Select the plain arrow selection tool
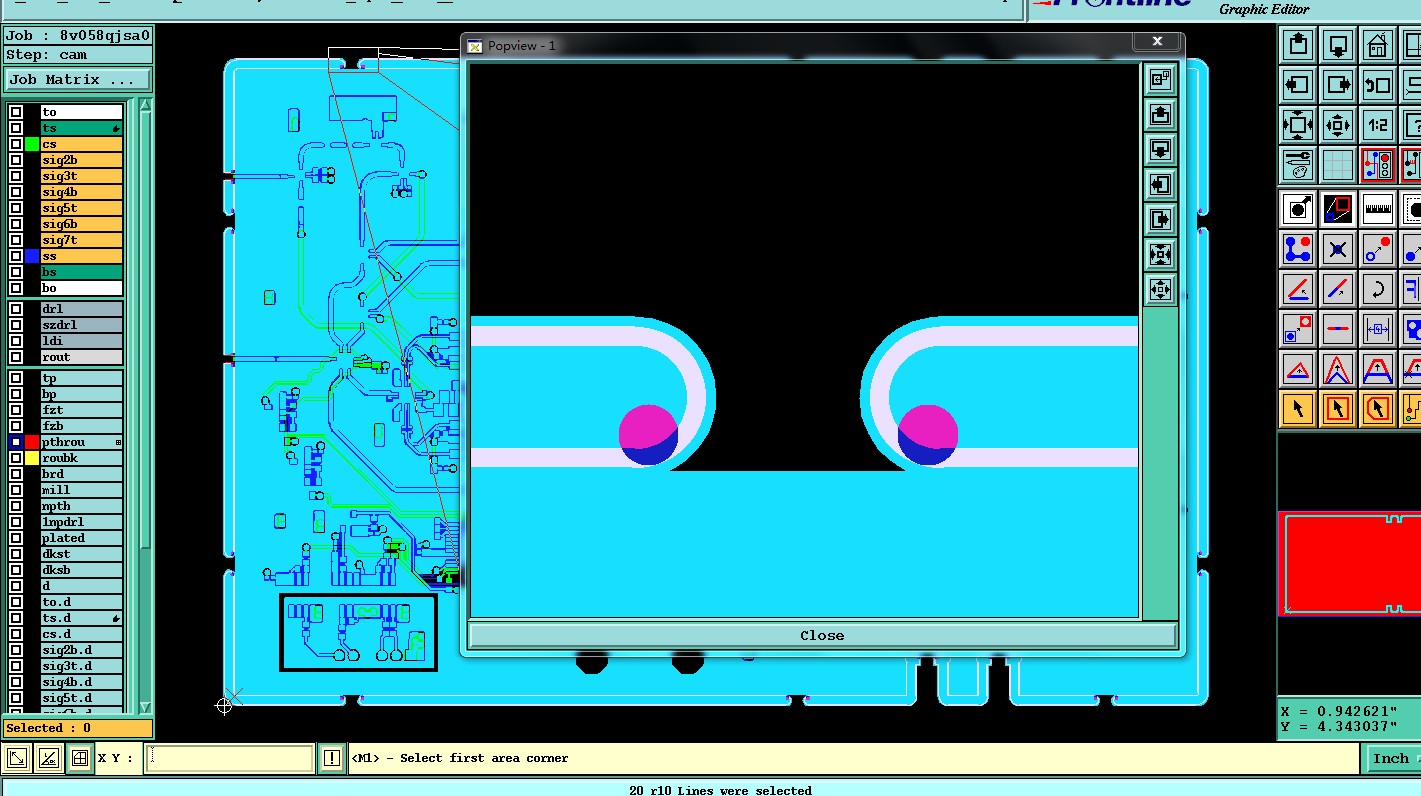Image resolution: width=1421 pixels, height=796 pixels. pos(1298,409)
